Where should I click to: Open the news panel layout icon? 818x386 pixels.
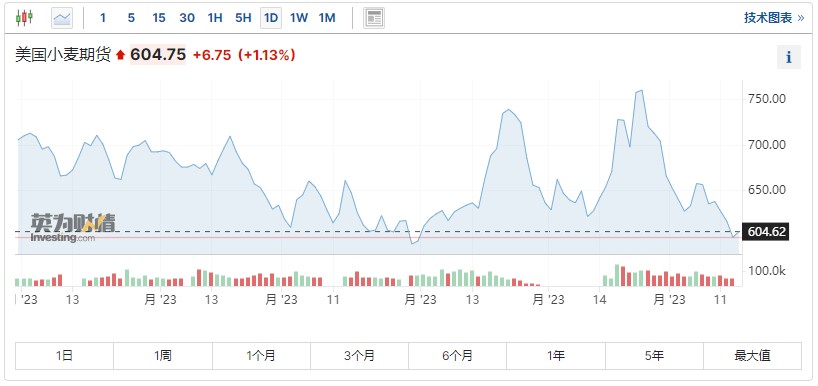[374, 18]
